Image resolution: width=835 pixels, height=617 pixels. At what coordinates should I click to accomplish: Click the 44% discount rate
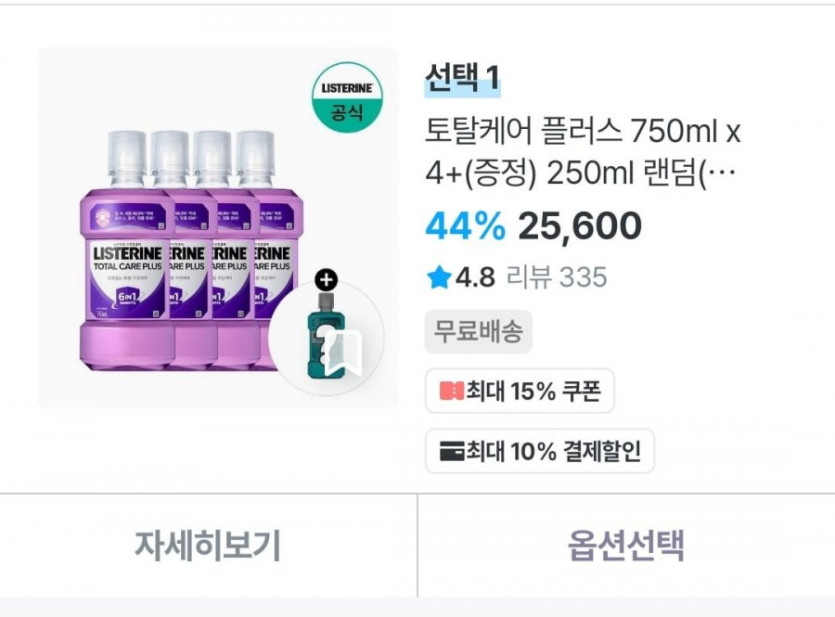[x=465, y=227]
